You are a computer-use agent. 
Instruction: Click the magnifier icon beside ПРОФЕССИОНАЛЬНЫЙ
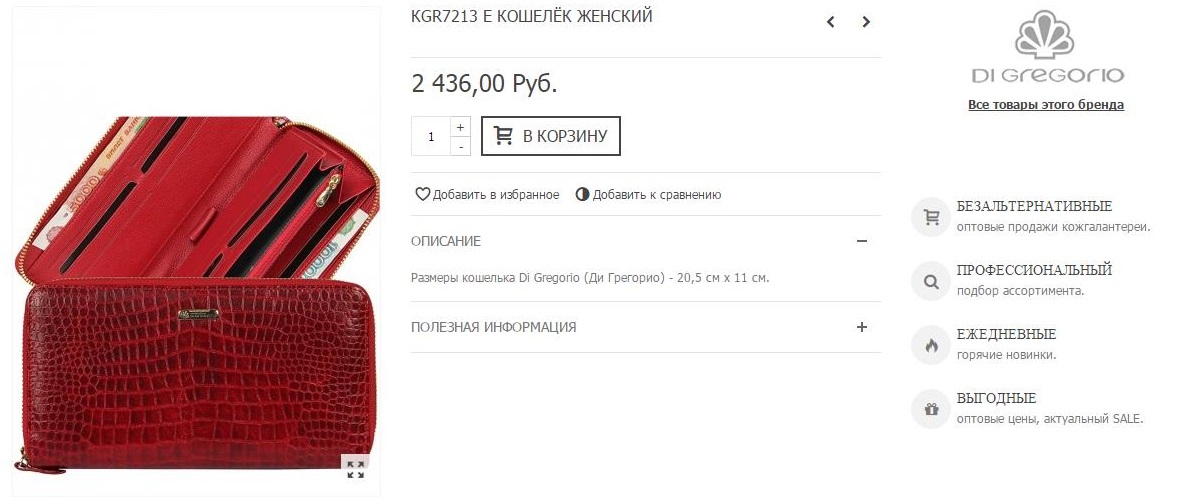(930, 281)
